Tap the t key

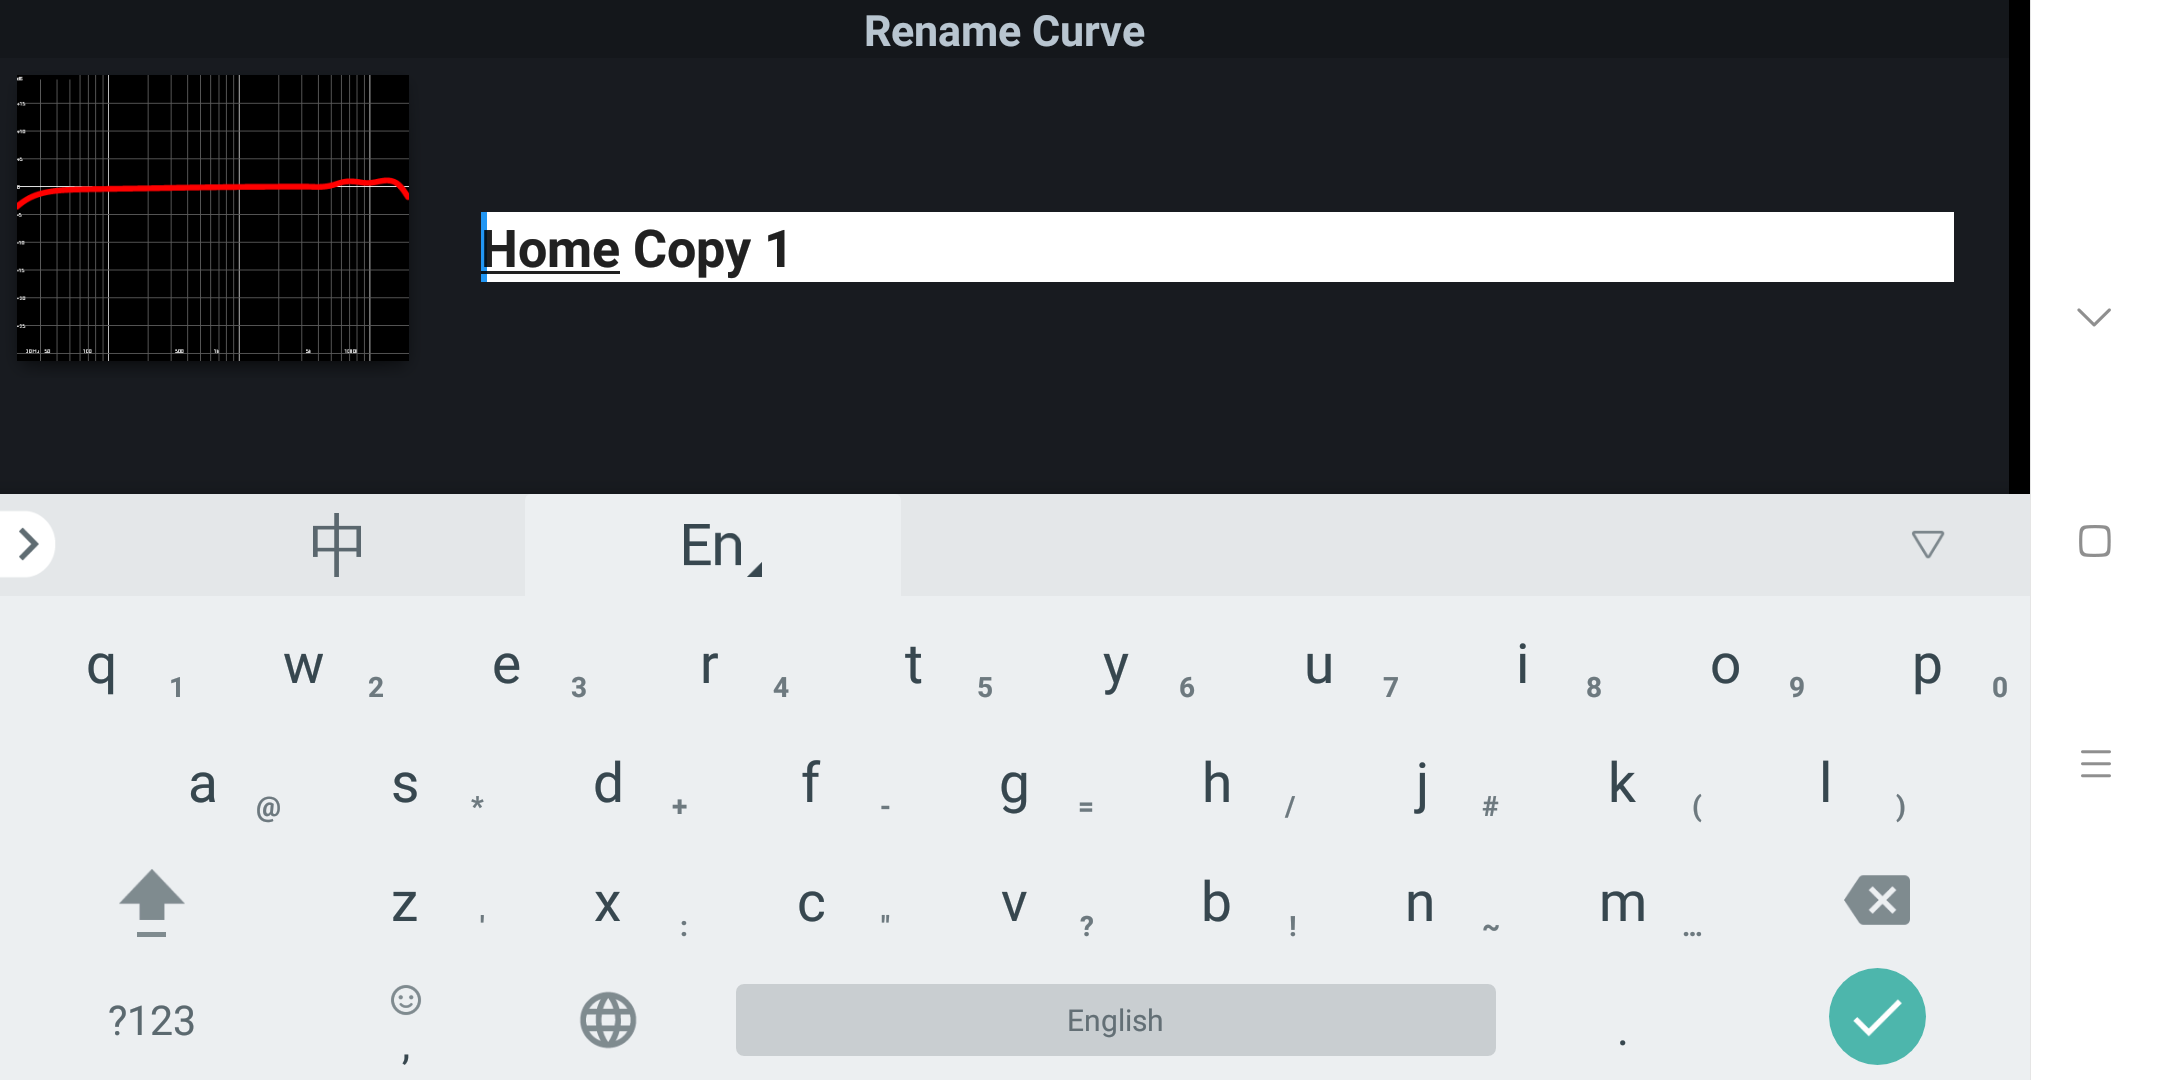tap(913, 666)
